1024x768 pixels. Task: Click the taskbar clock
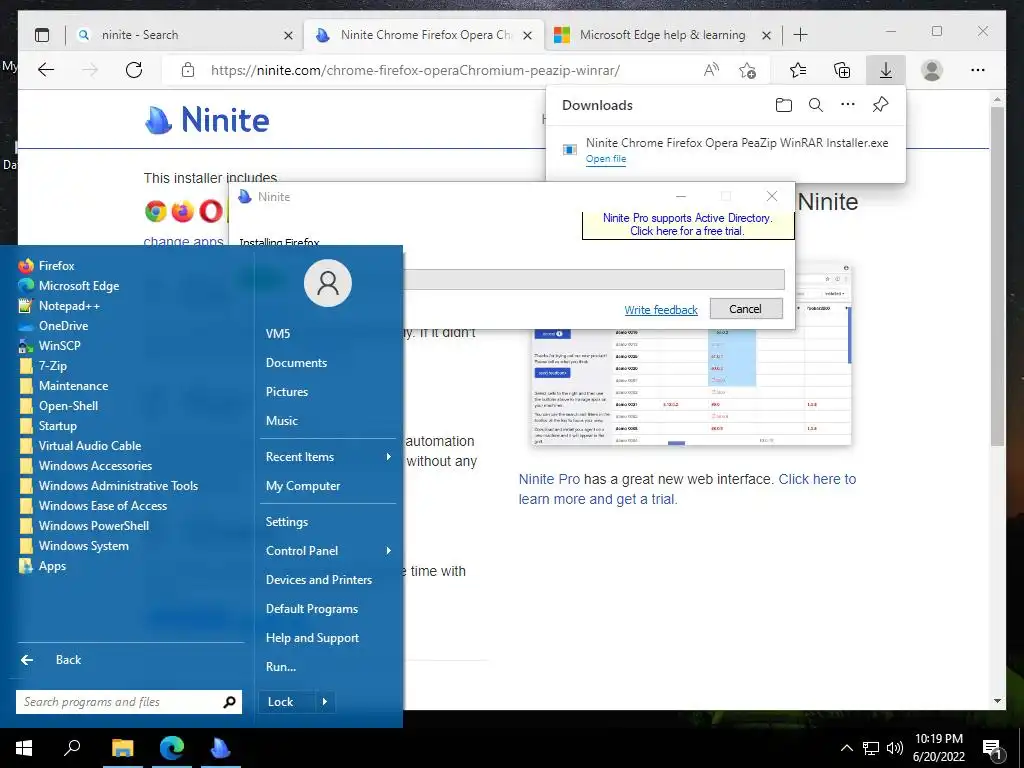[x=938, y=748]
